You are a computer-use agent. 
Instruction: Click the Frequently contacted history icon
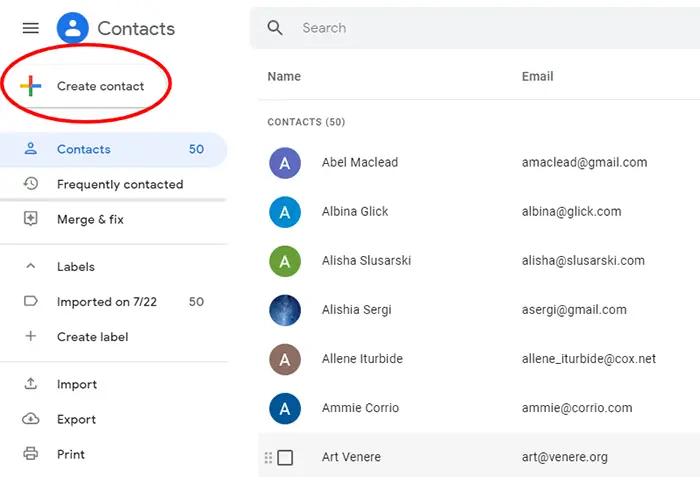tap(31, 184)
